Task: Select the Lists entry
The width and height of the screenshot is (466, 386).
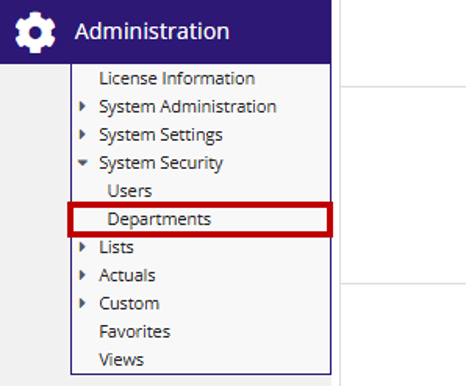Action: (116, 247)
